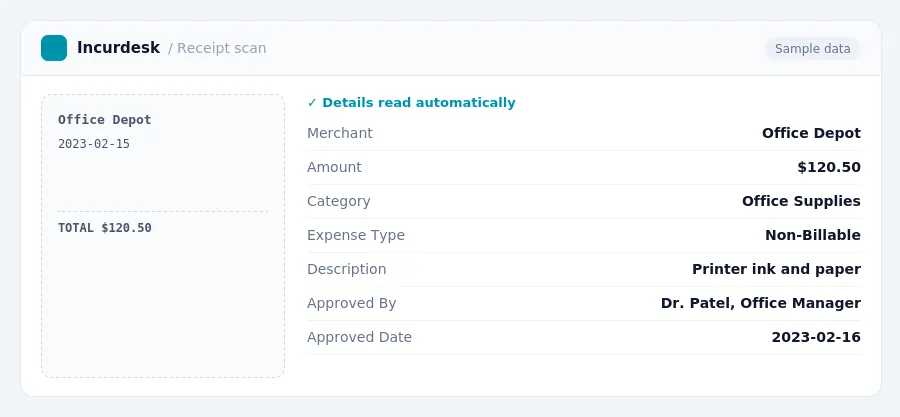Click the Approved Date label
The width and height of the screenshot is (900, 417).
coord(359,337)
